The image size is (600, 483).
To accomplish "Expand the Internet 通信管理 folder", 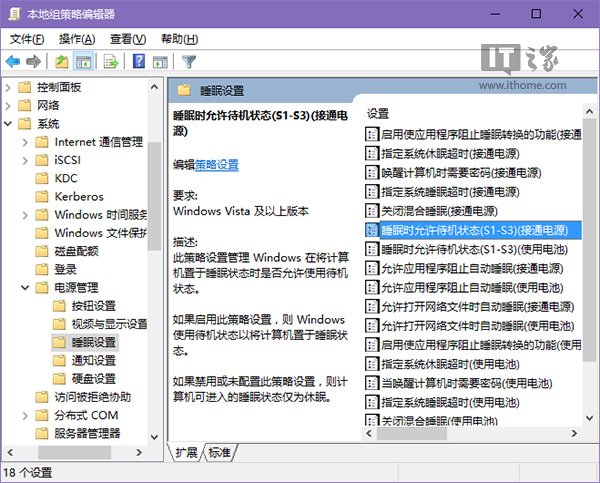I will 25,142.
